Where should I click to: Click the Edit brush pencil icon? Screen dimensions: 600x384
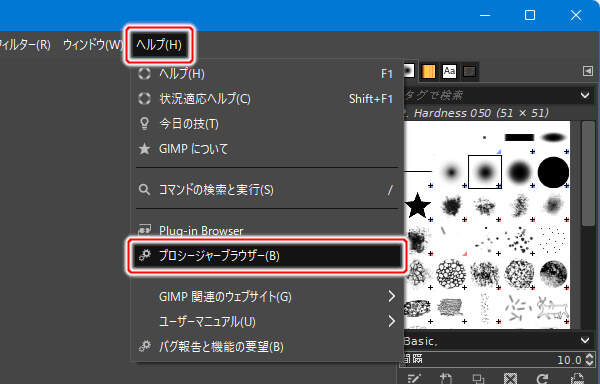415,379
